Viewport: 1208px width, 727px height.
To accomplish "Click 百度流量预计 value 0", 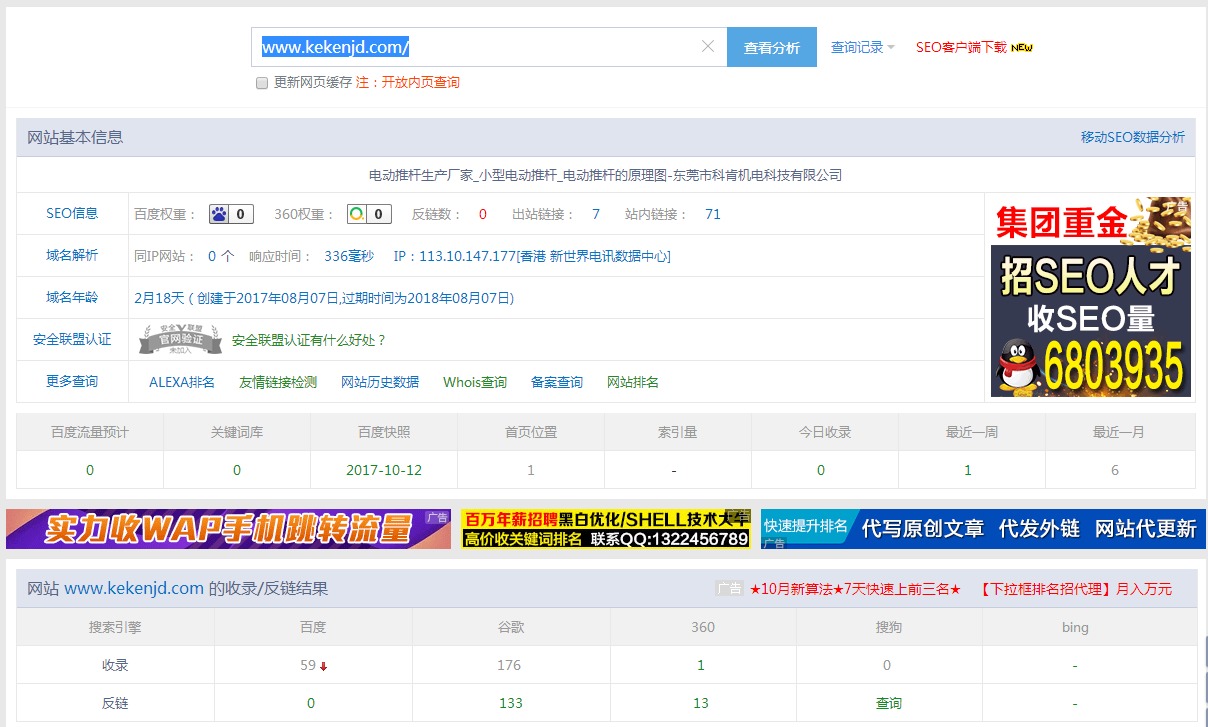I will [90, 470].
